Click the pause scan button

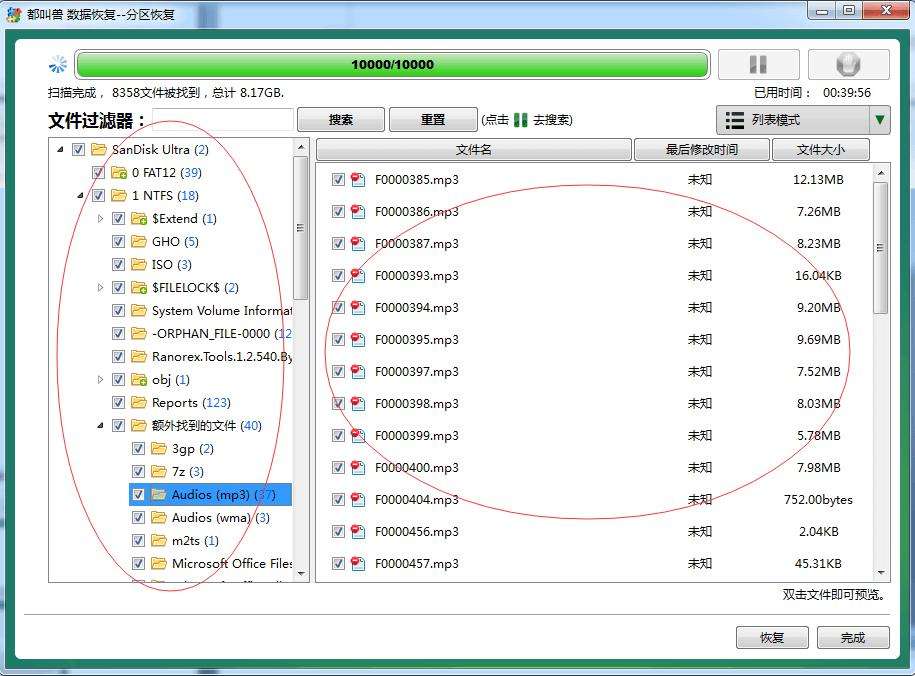point(758,65)
